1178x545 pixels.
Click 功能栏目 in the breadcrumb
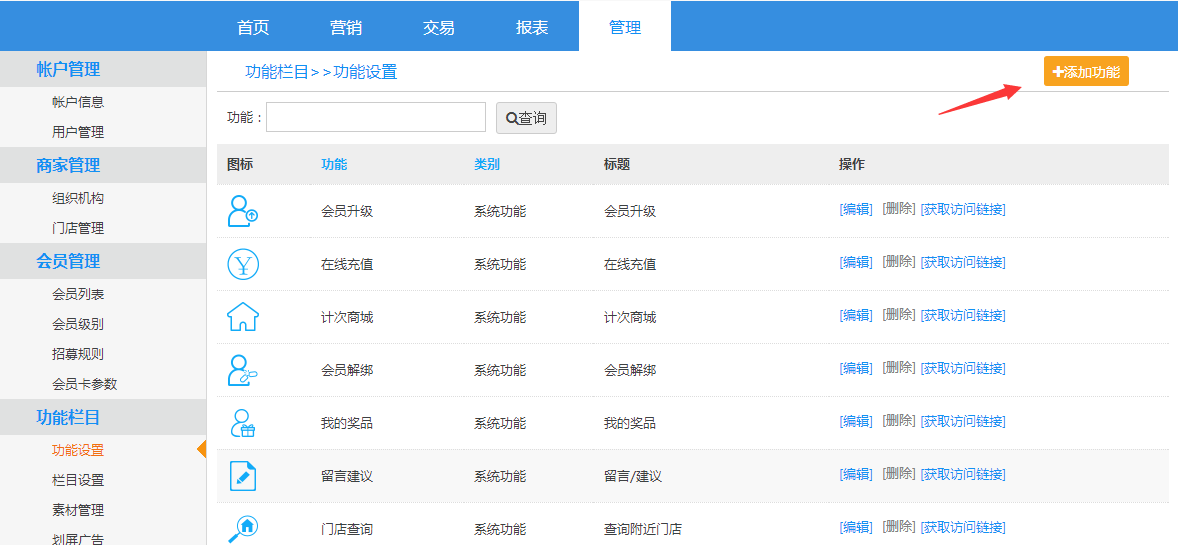point(277,72)
